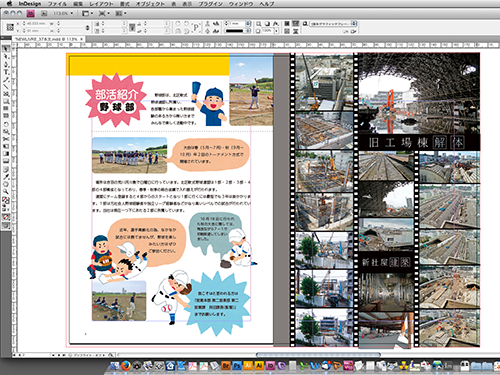Open the ヘルプ menu
Image resolution: width=500 pixels, height=375 pixels.
267,4
